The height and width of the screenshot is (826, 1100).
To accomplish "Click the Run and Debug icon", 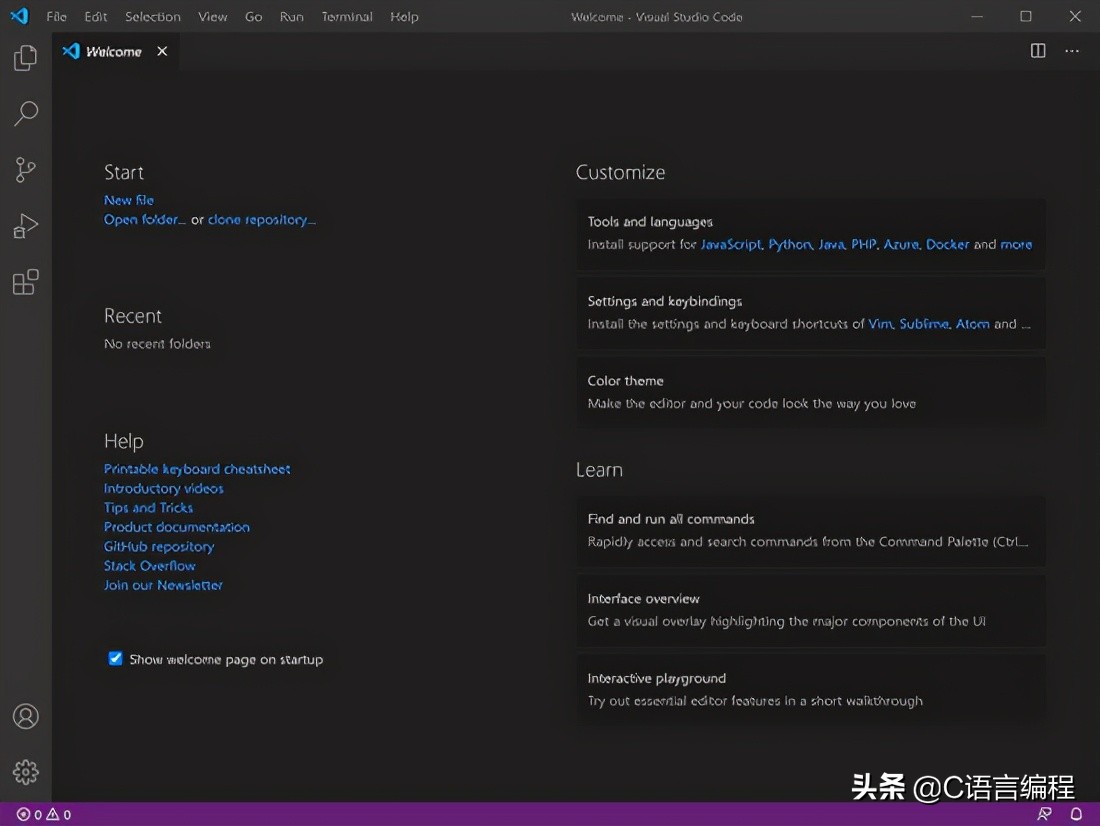I will point(25,226).
